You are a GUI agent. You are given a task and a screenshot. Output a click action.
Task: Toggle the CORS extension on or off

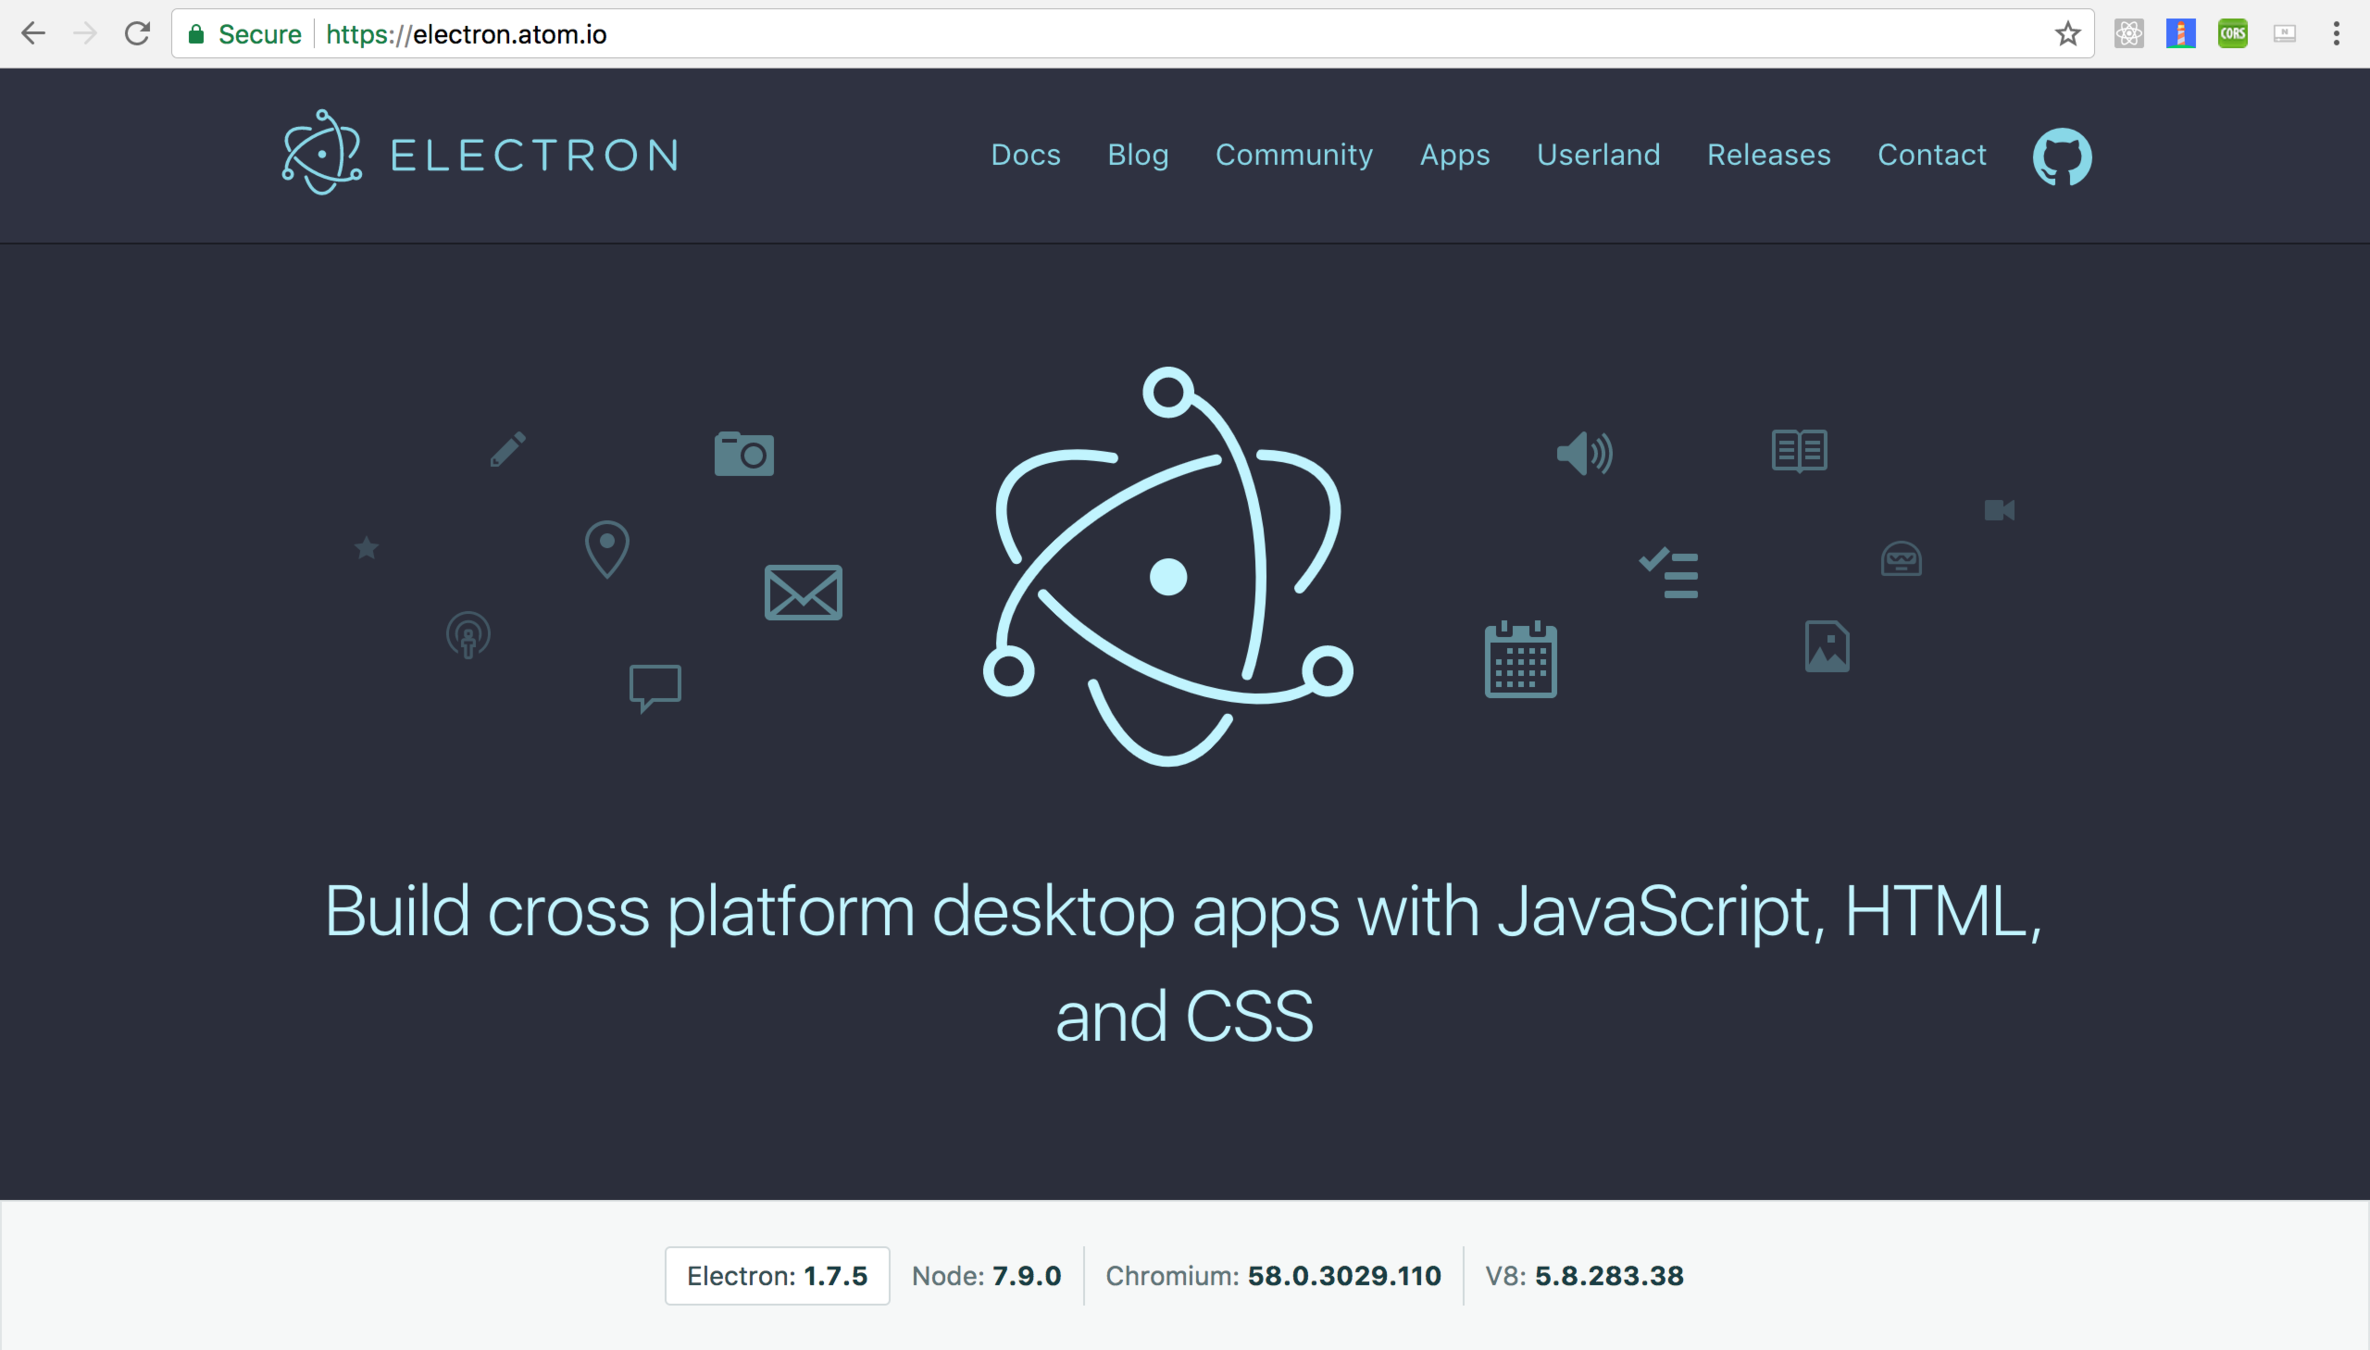coord(2232,33)
